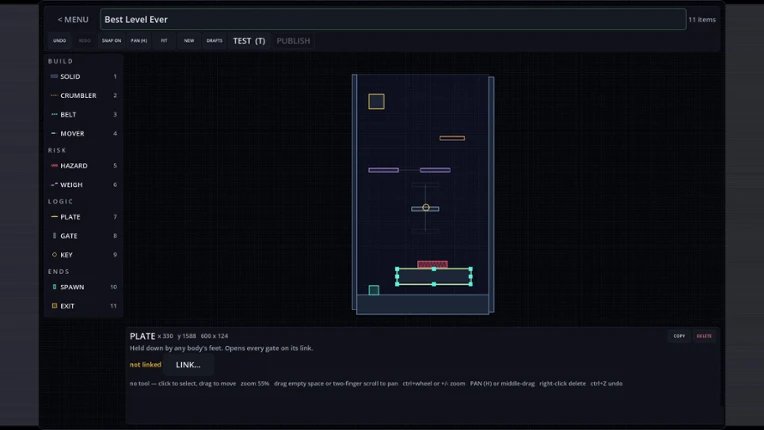Click the FIT view button
The image size is (764, 430).
164,41
